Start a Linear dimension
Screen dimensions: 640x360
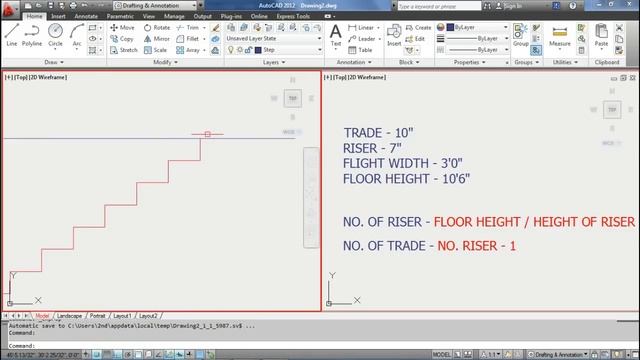coord(361,27)
